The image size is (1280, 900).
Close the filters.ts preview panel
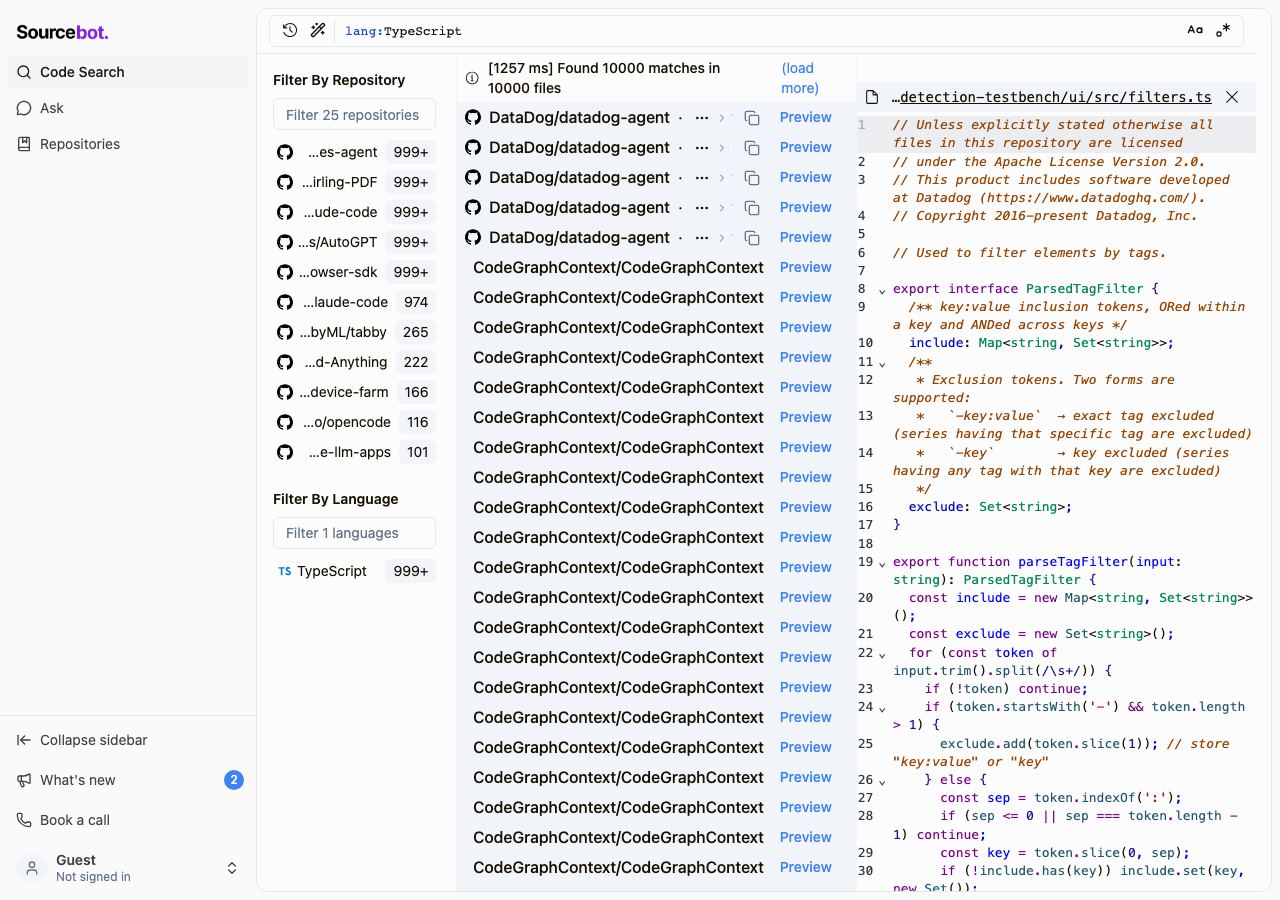[x=1232, y=97]
